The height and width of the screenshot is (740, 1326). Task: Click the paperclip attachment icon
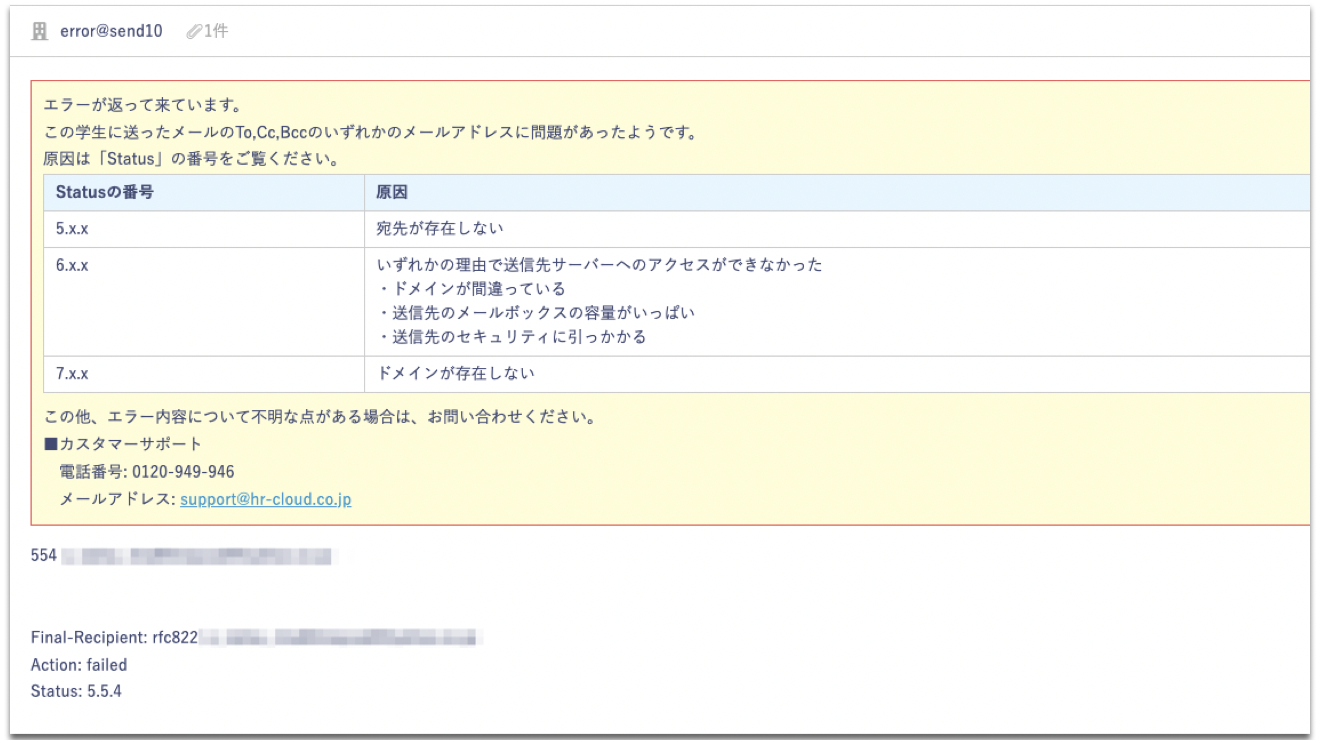194,32
